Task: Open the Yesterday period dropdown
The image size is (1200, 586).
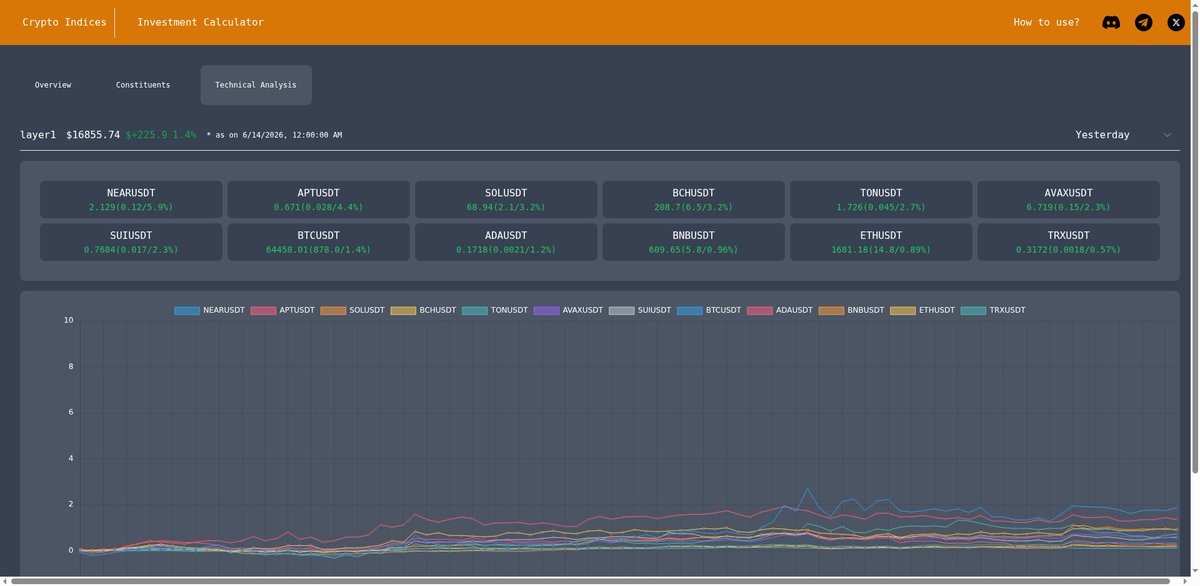Action: pyautogui.click(x=1123, y=135)
